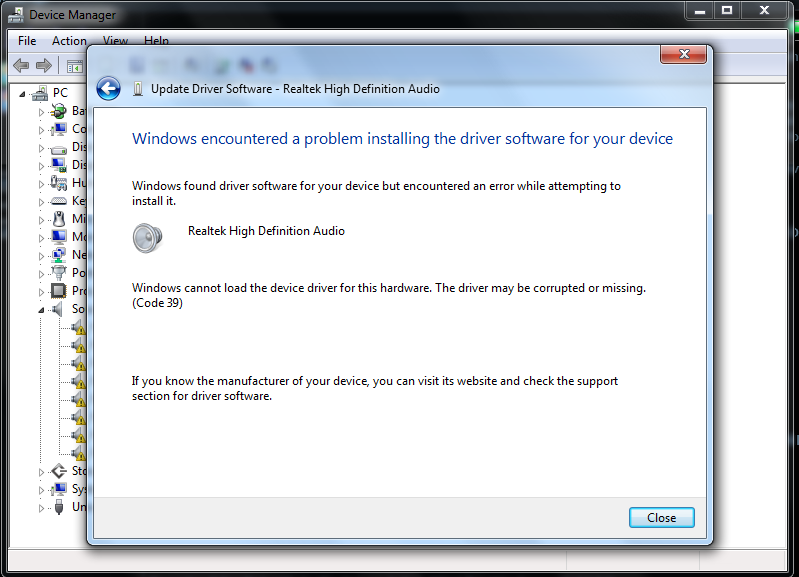Collapse the Sound controllers tree node

[41, 310]
